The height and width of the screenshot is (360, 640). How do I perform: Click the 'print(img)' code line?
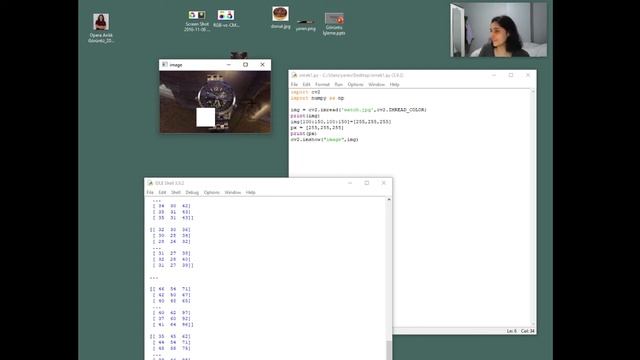click(x=305, y=116)
